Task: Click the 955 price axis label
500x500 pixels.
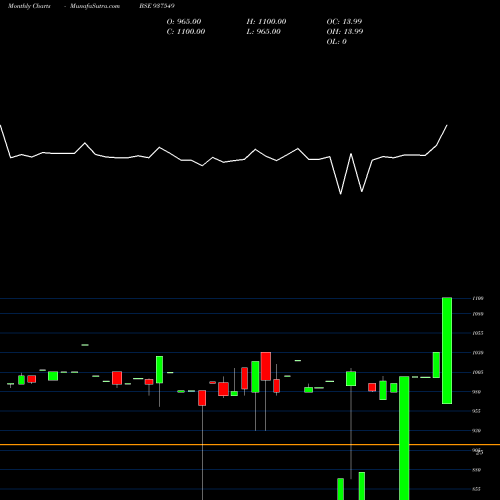Action: tap(477, 411)
